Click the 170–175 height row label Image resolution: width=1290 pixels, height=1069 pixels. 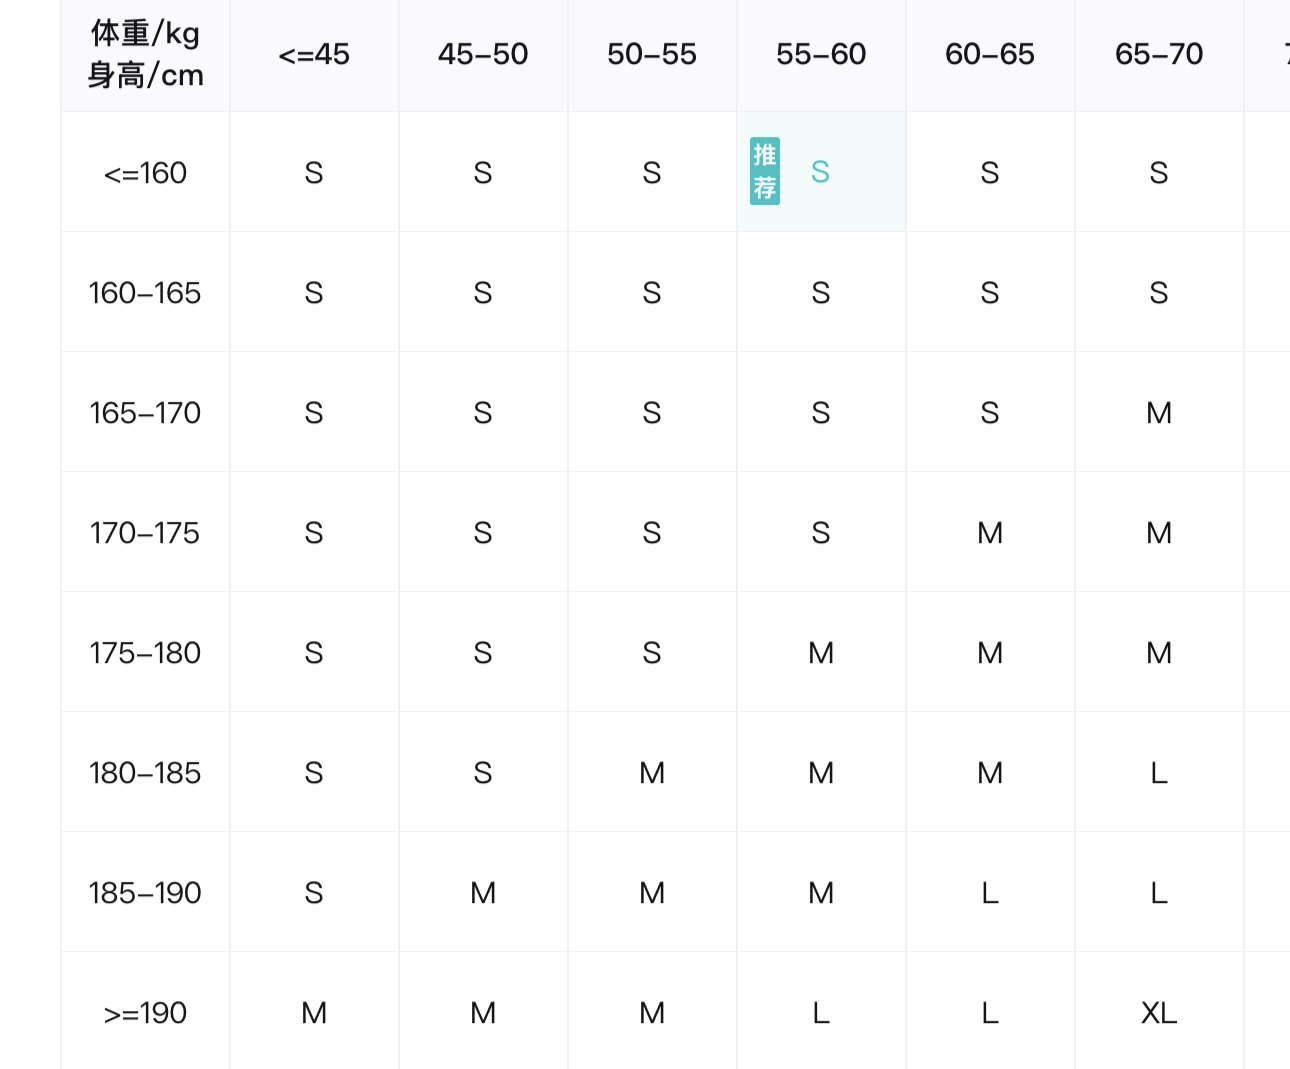145,532
